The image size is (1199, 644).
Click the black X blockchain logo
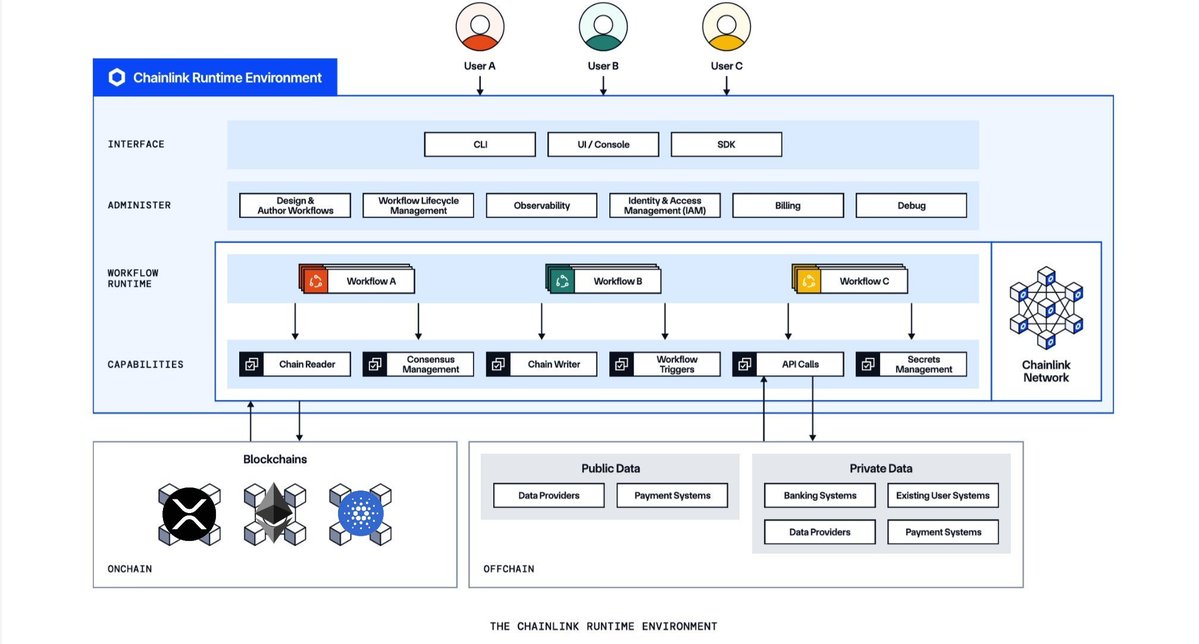point(189,514)
